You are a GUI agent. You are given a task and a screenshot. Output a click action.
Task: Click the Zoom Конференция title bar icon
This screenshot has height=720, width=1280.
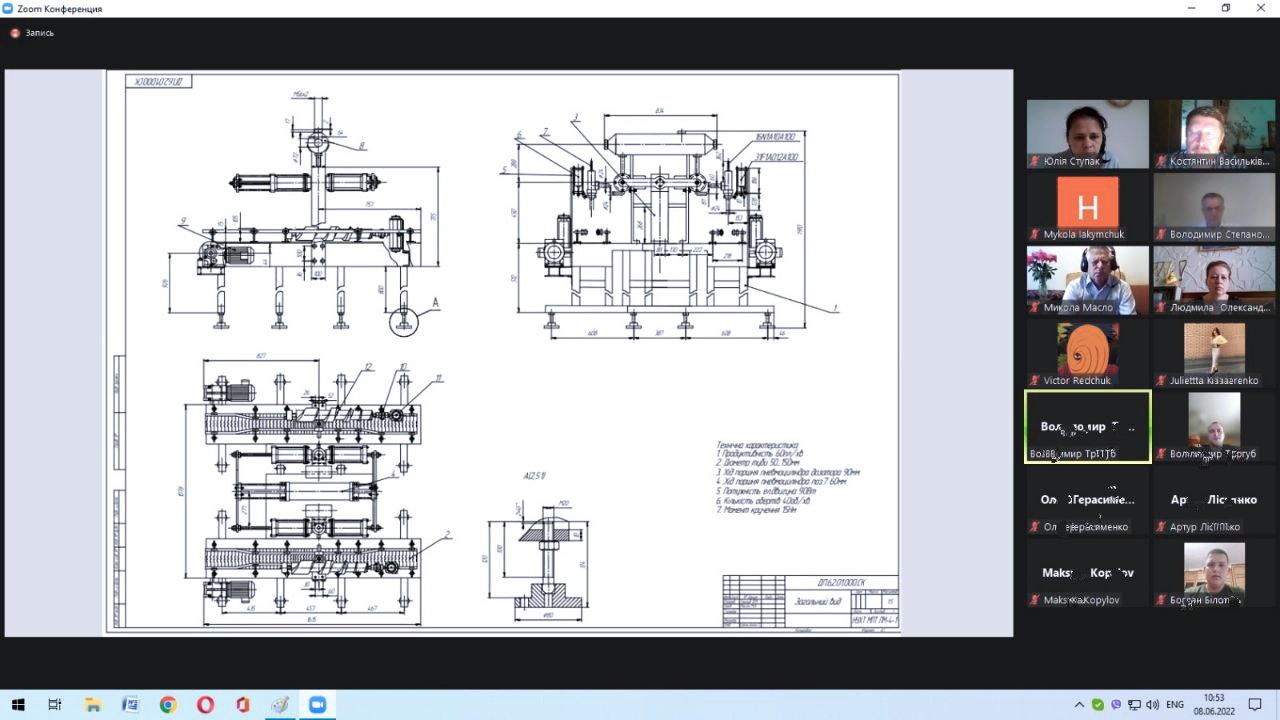8,8
